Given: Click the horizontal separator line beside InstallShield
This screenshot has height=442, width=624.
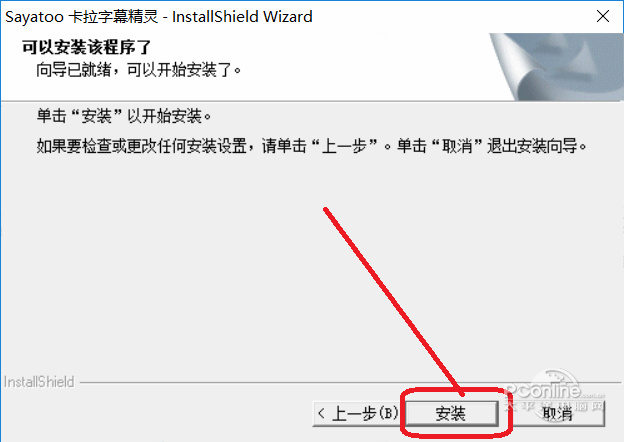Looking at the screenshot, I should coord(350,383).
